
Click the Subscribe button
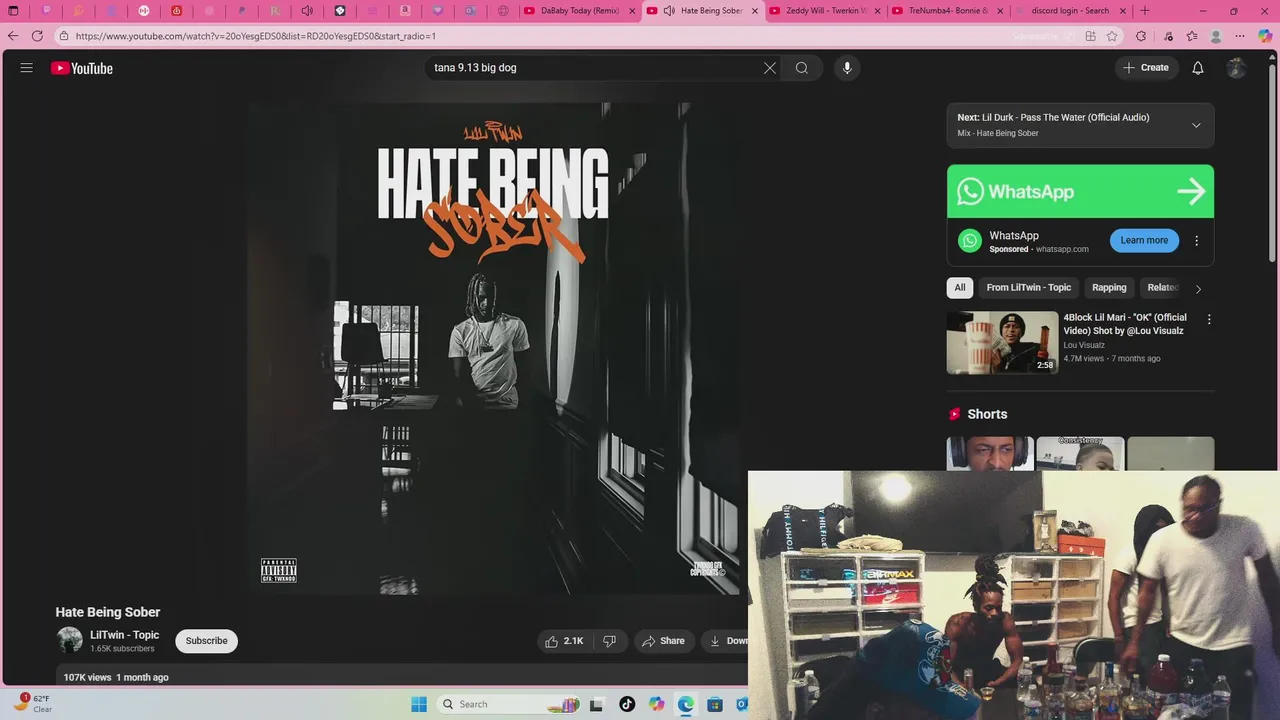tap(206, 641)
